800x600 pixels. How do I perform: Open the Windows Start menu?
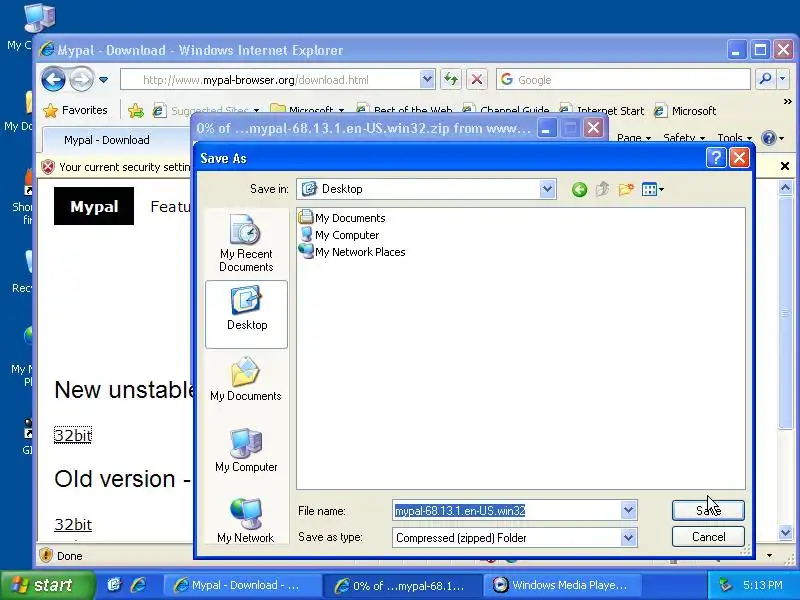tap(48, 585)
